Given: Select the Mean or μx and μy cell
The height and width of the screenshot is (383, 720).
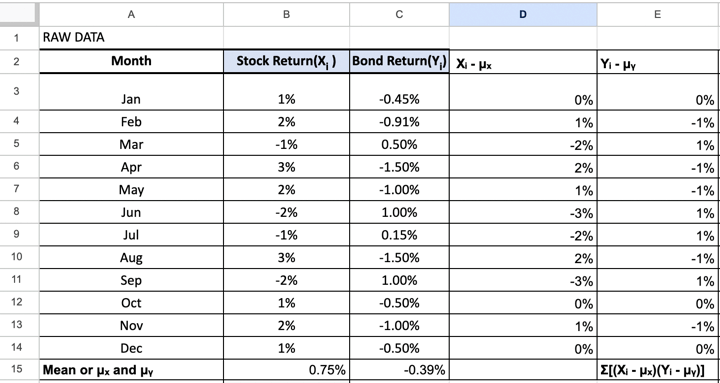Looking at the screenshot, I should point(131,370).
